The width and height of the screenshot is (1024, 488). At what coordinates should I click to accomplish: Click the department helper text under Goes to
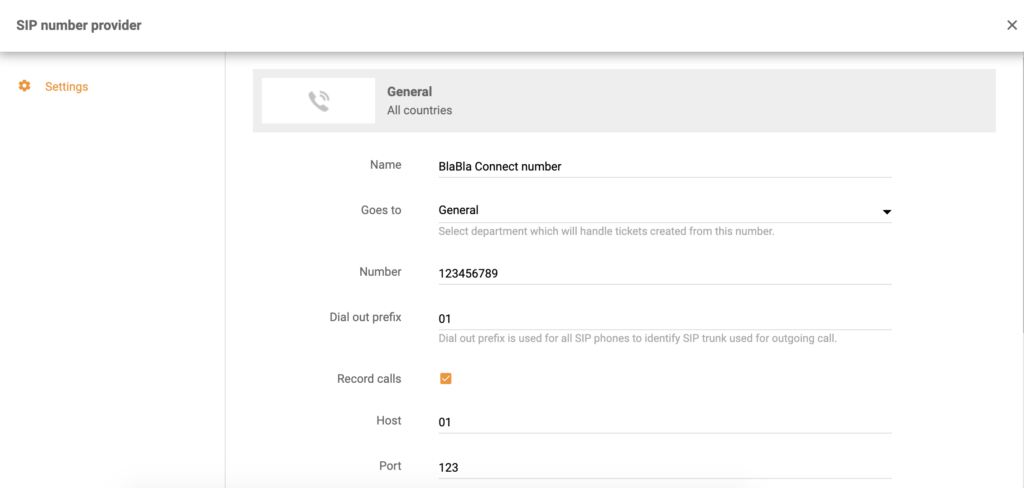tap(607, 232)
